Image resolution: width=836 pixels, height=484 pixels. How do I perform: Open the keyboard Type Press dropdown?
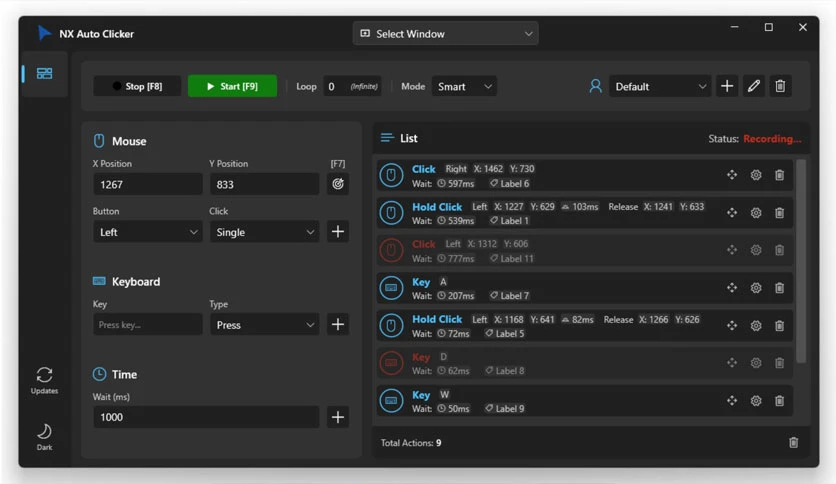coord(264,325)
